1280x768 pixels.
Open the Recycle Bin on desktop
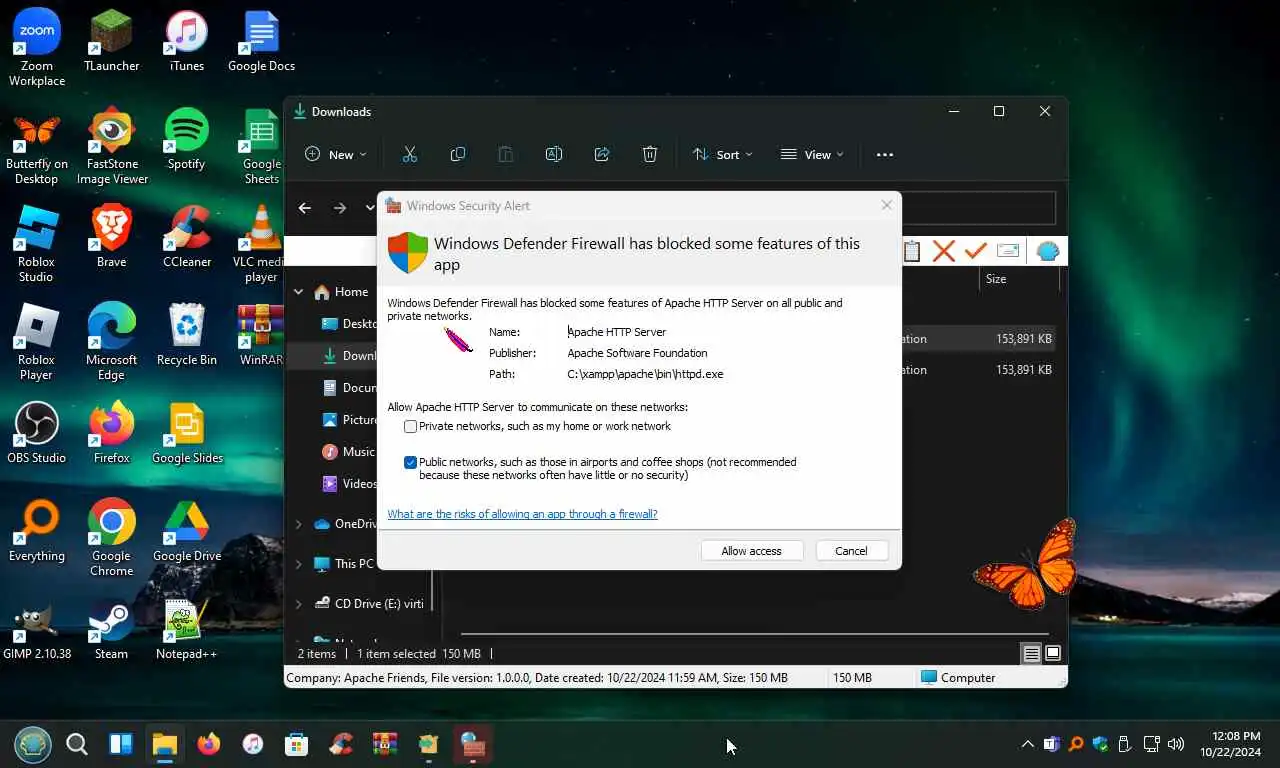186,335
